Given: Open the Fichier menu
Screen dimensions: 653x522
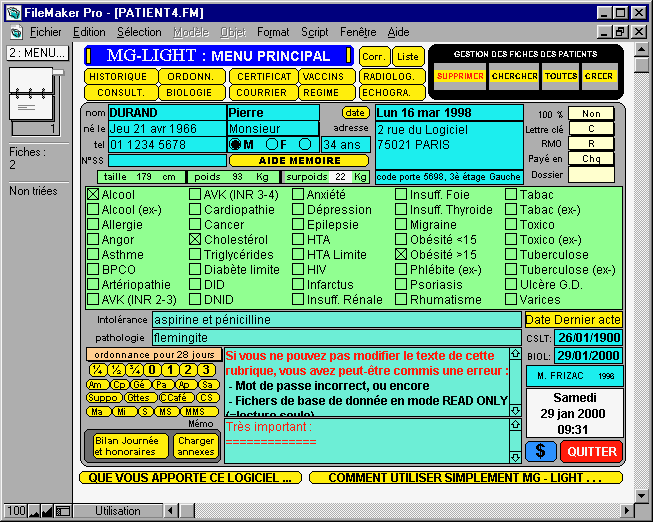Looking at the screenshot, I should (x=45, y=32).
